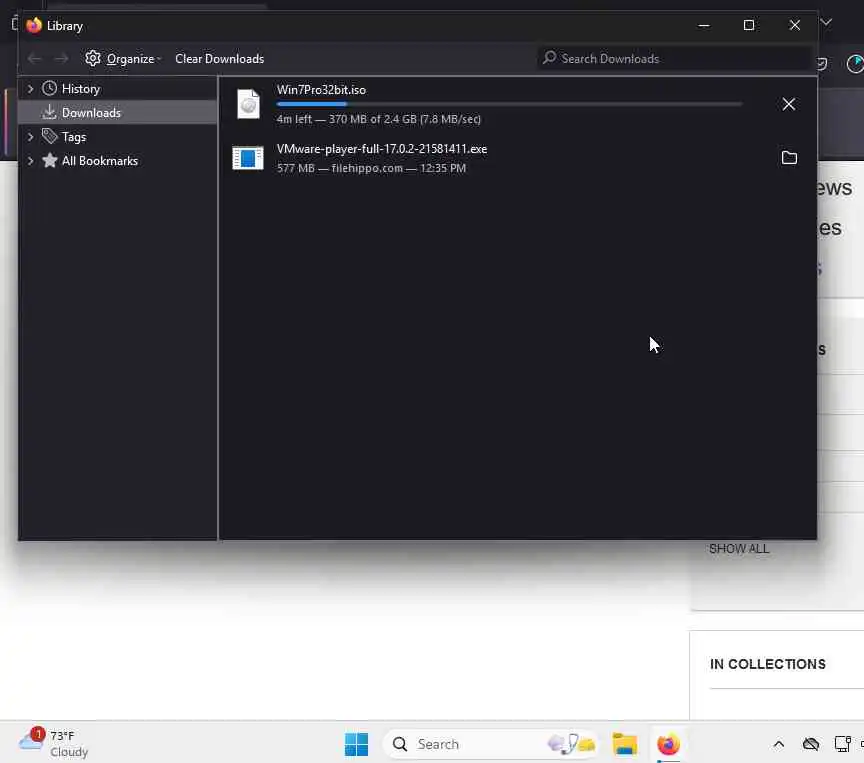Open the Windows Start menu
864x763 pixels.
click(x=356, y=744)
